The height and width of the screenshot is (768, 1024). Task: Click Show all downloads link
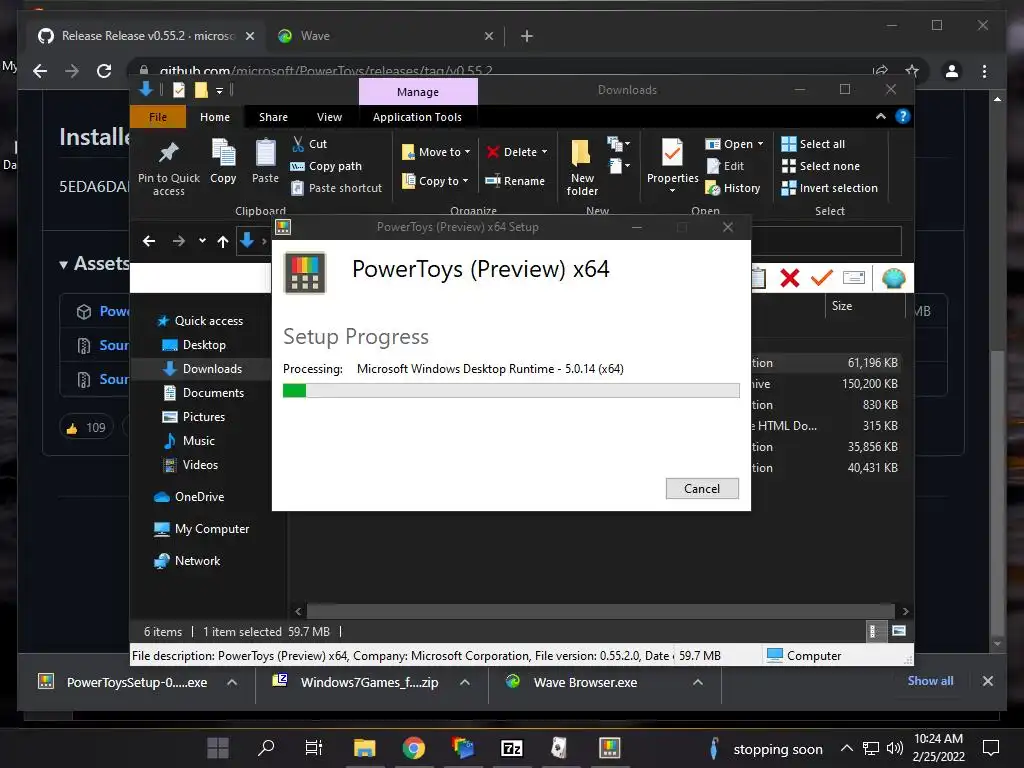click(930, 680)
